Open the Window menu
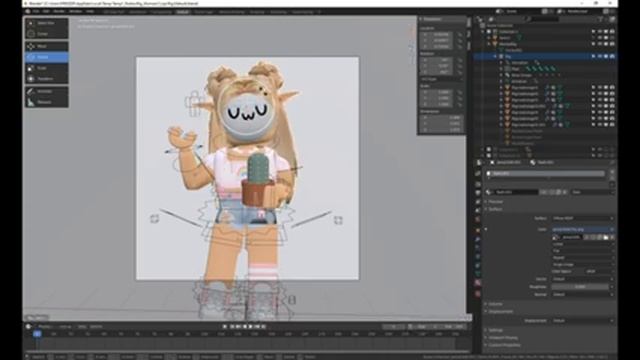This screenshot has width=640, height=360. click(76, 11)
